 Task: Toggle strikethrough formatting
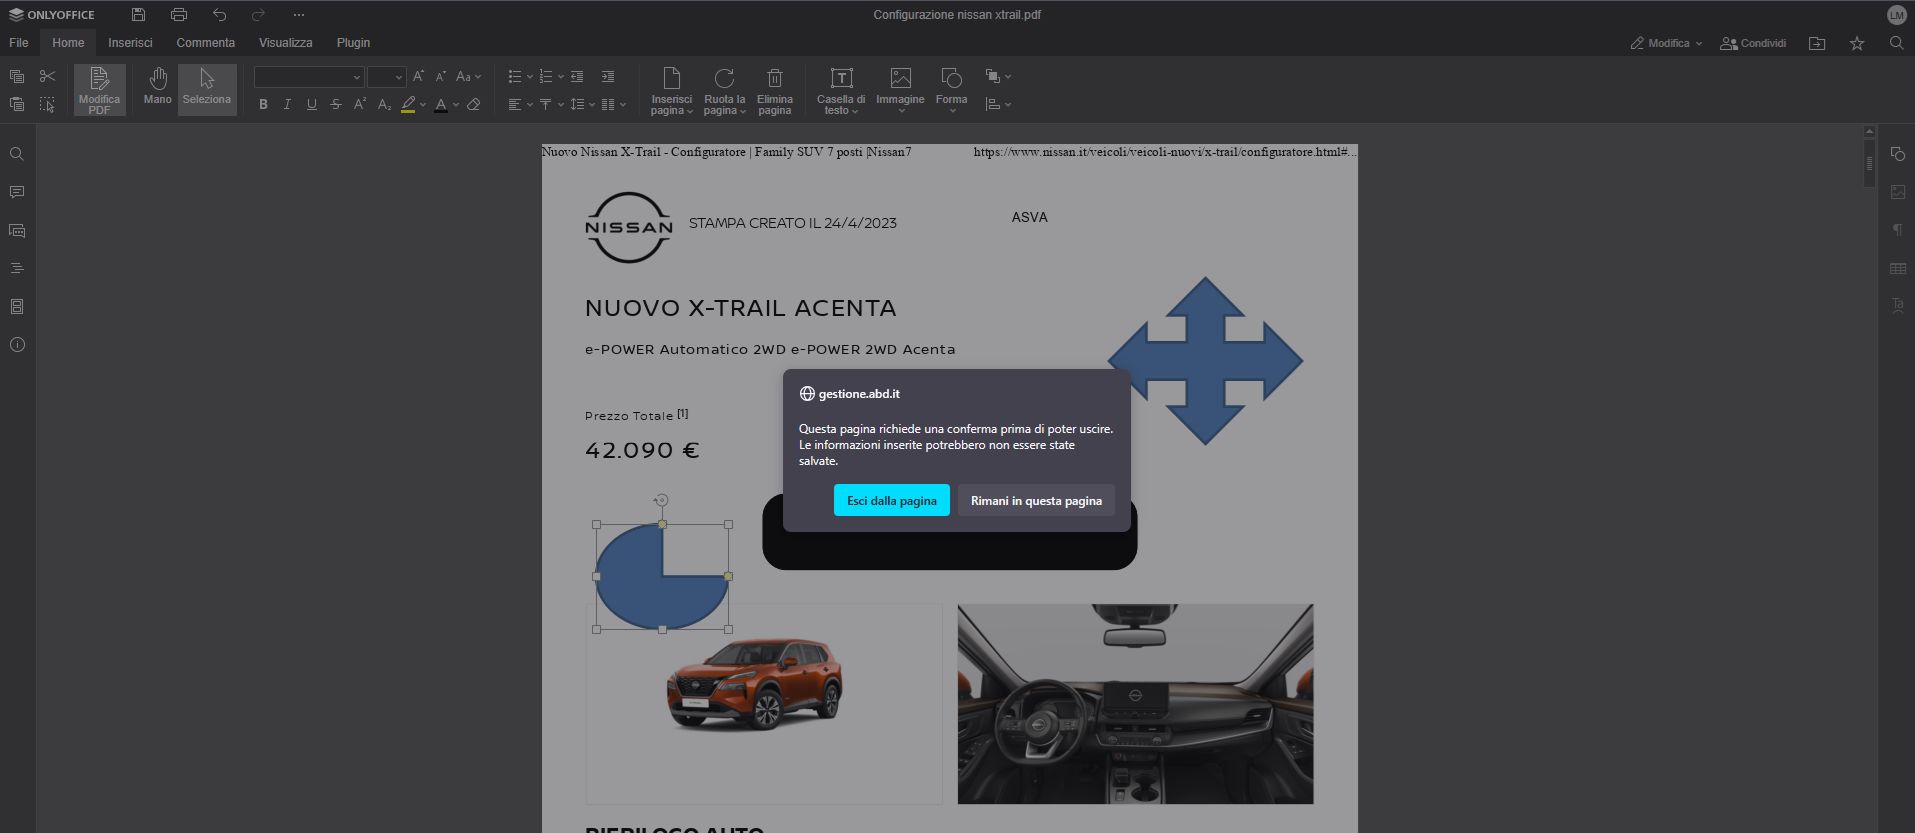(x=335, y=104)
